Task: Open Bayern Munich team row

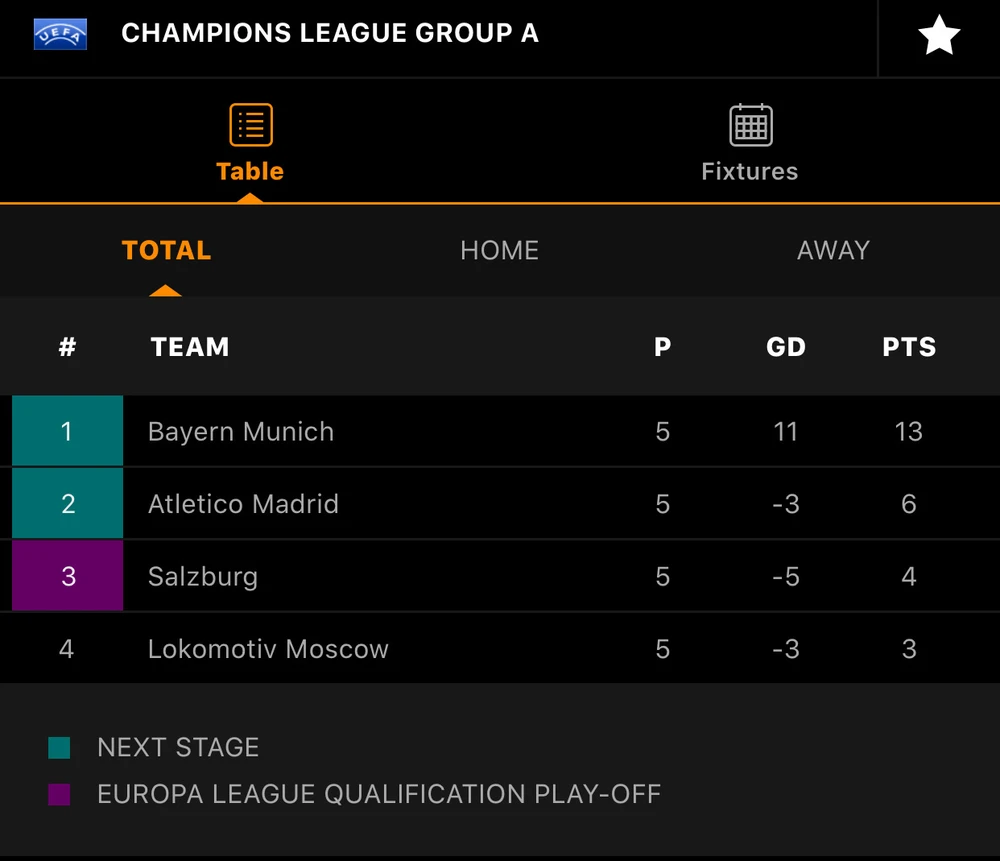Action: (241, 432)
